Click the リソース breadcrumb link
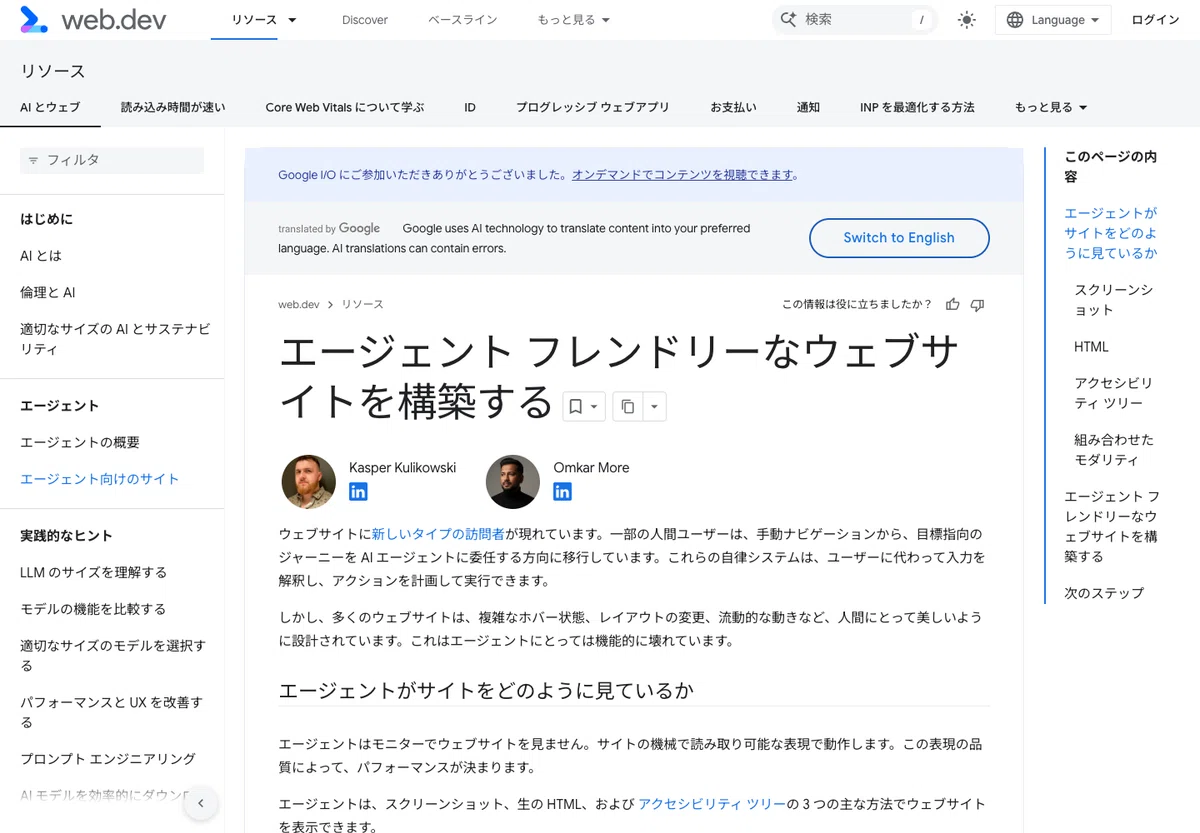The height and width of the screenshot is (833, 1200). coord(362,304)
